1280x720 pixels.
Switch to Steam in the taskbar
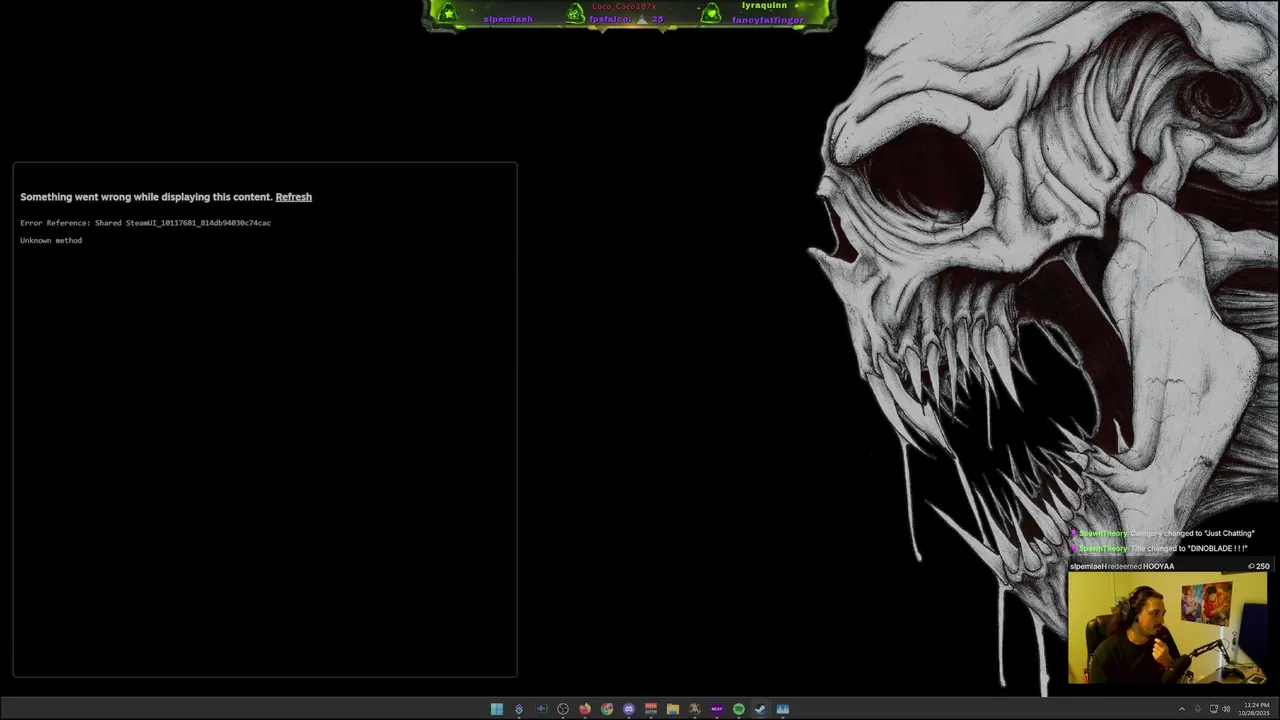click(x=760, y=709)
